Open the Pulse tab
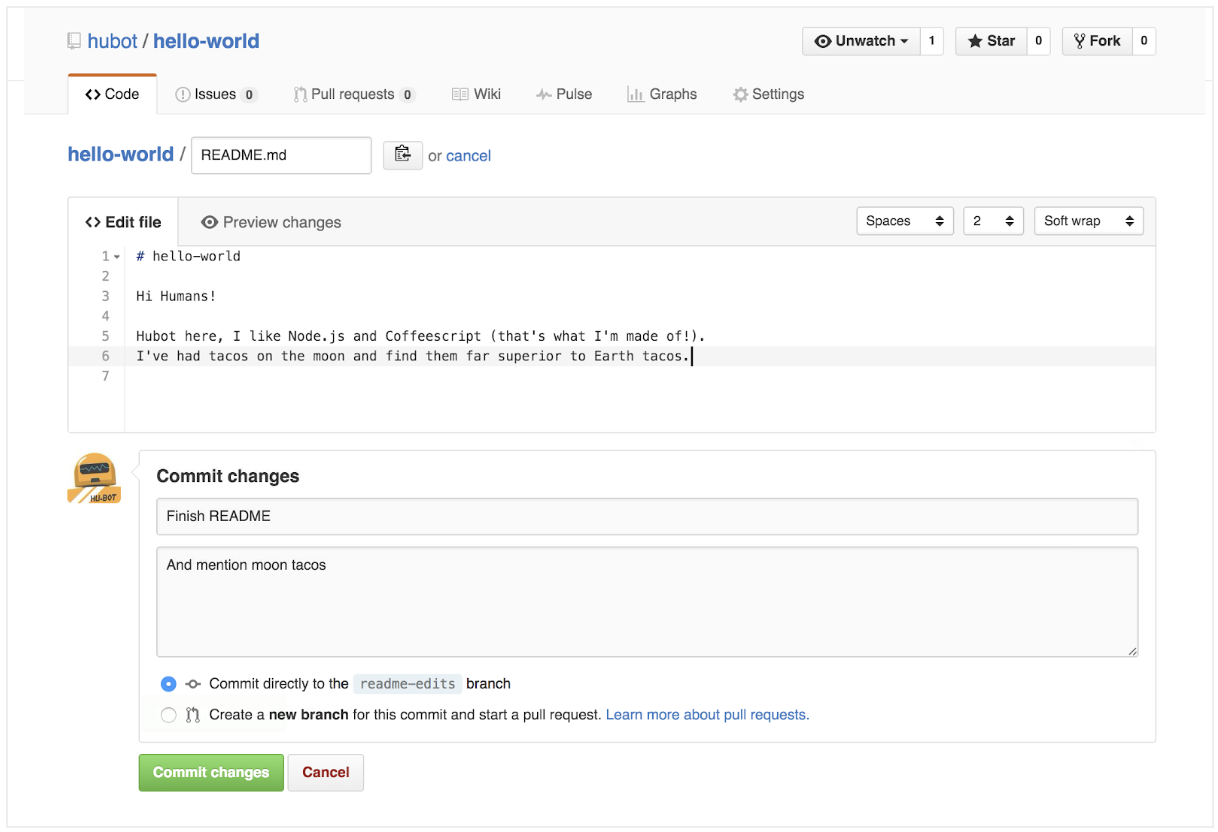1218x832 pixels. click(564, 94)
